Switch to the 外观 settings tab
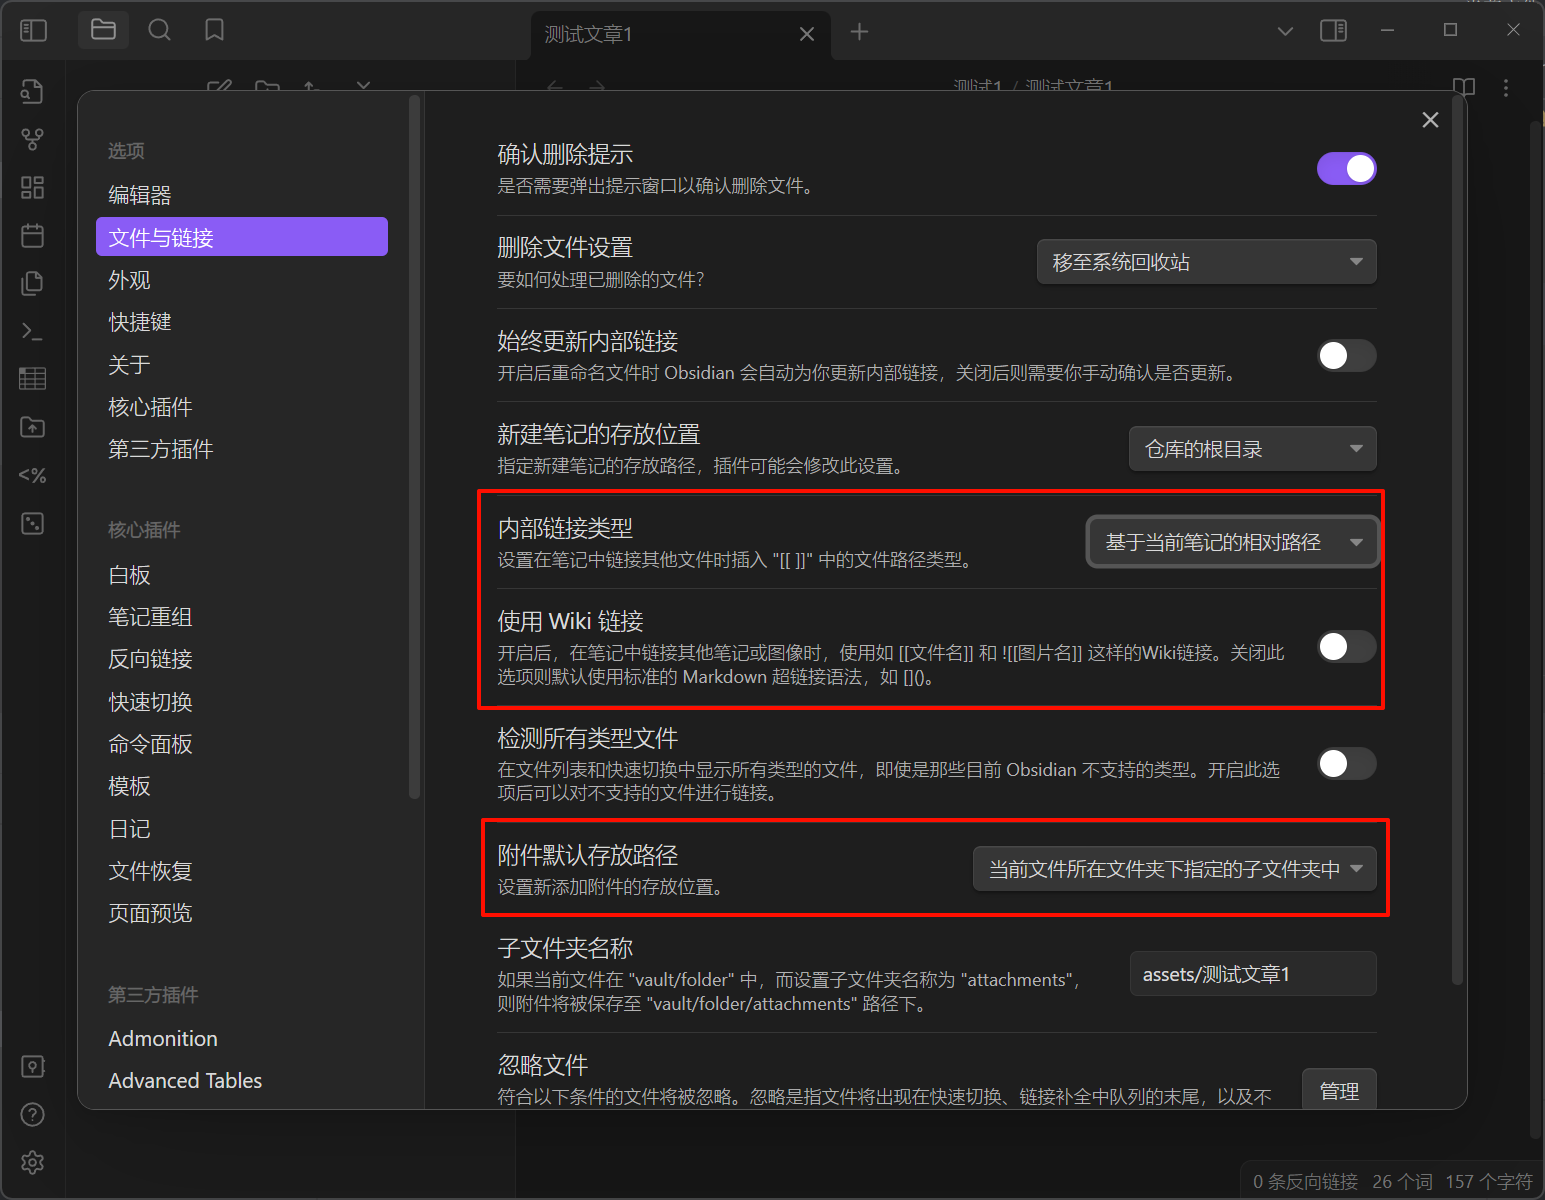 129,279
